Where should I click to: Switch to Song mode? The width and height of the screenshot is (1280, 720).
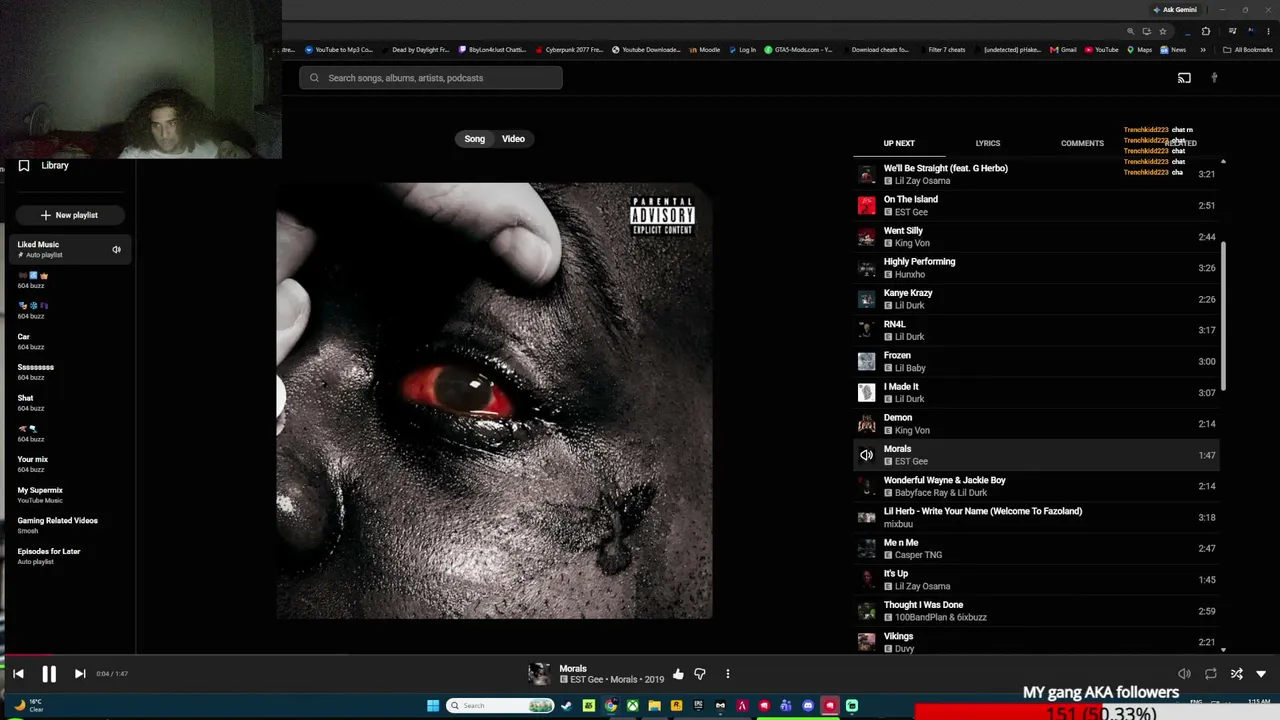474,139
